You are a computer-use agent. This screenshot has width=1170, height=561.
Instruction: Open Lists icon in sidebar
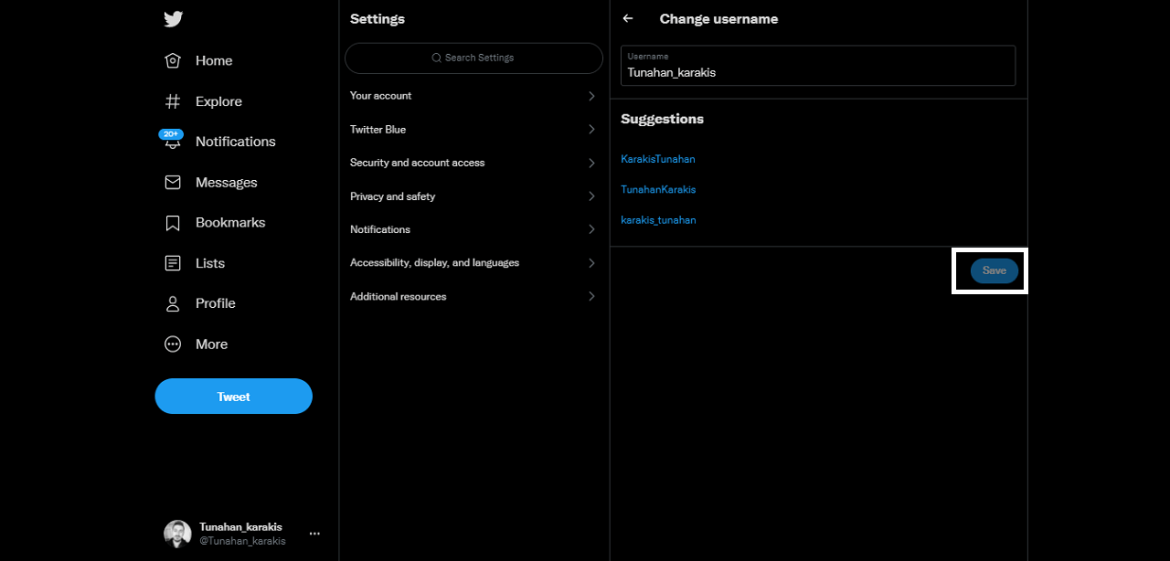coord(173,264)
